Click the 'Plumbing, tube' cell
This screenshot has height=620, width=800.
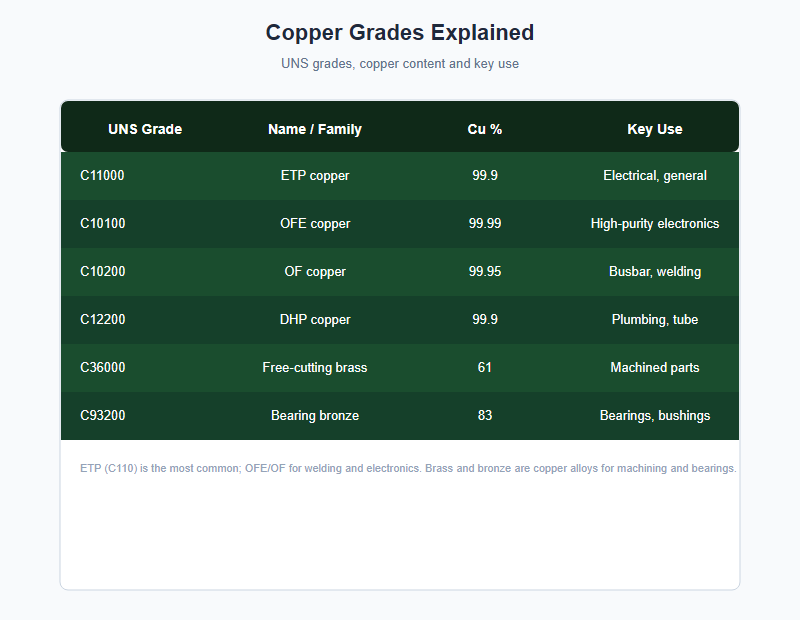pos(655,319)
